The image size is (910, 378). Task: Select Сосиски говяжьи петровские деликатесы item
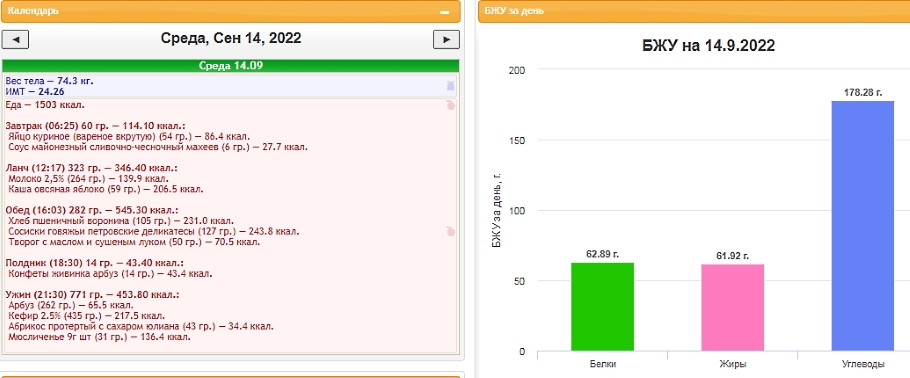(x=154, y=231)
